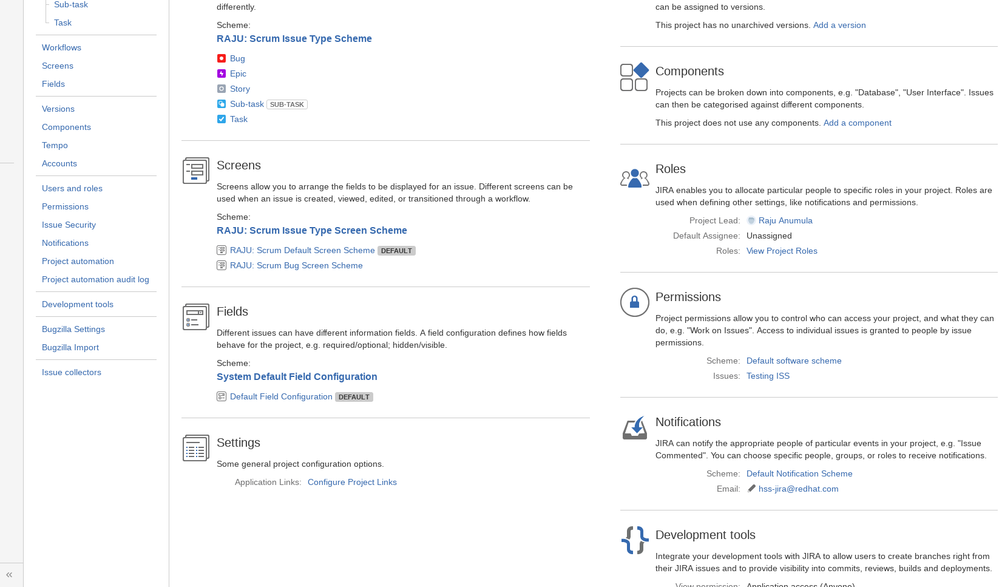Open the Sub-task issue type link
This screenshot has width=999, height=587.
[247, 104]
